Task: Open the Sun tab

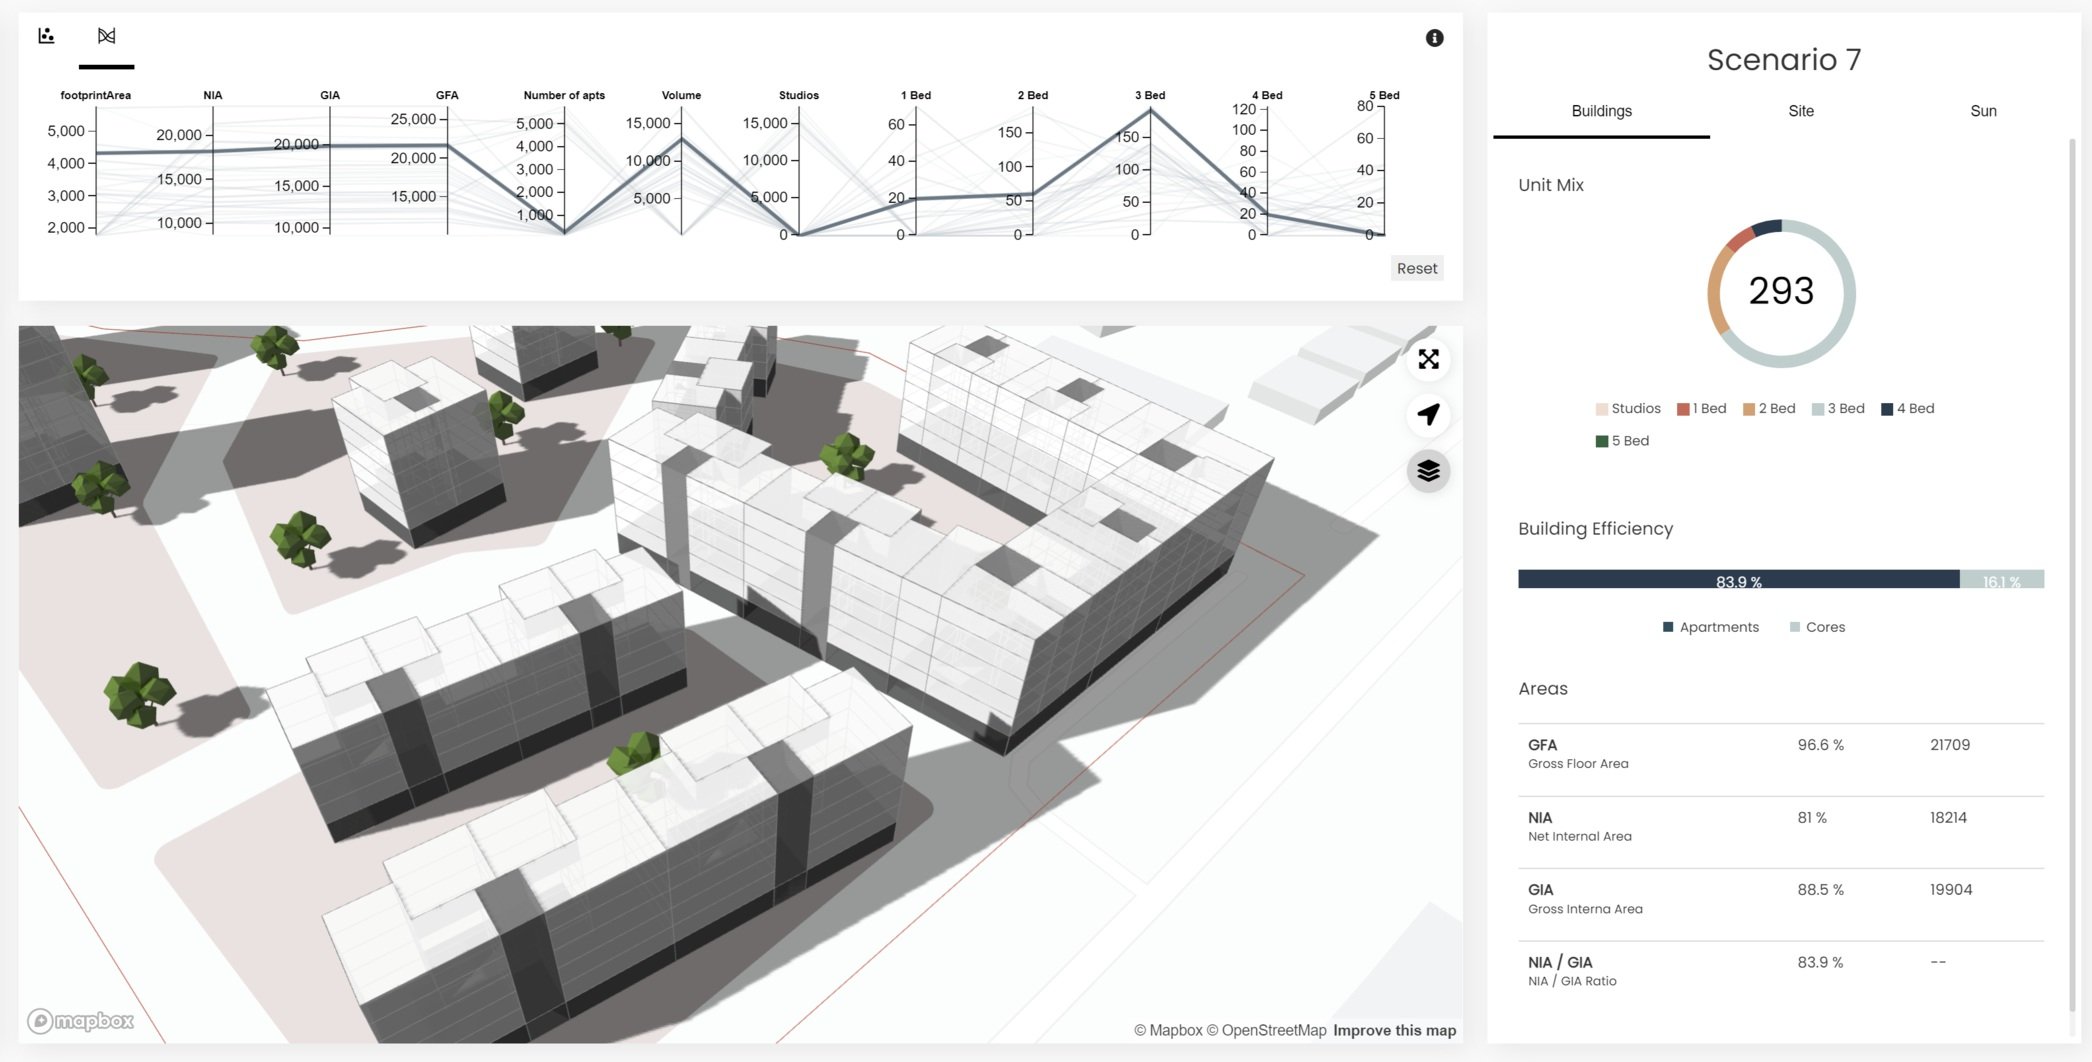Action: (x=1983, y=111)
